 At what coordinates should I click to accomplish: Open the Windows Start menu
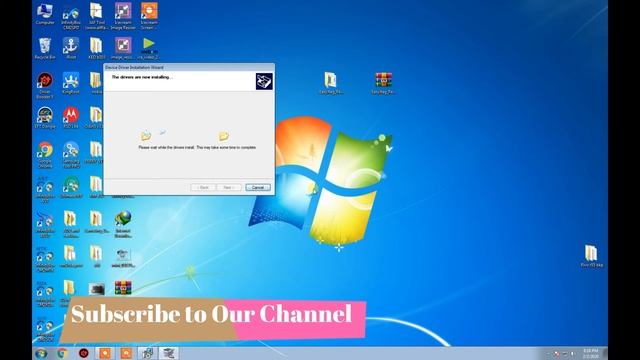click(x=41, y=353)
